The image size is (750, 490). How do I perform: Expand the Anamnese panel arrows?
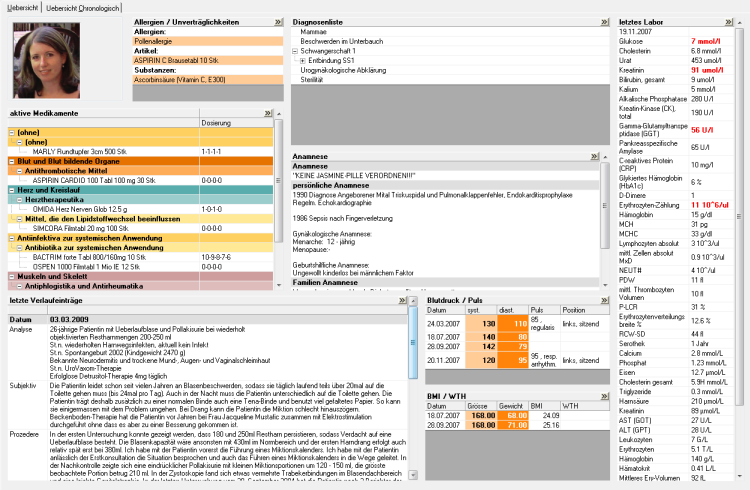point(594,156)
